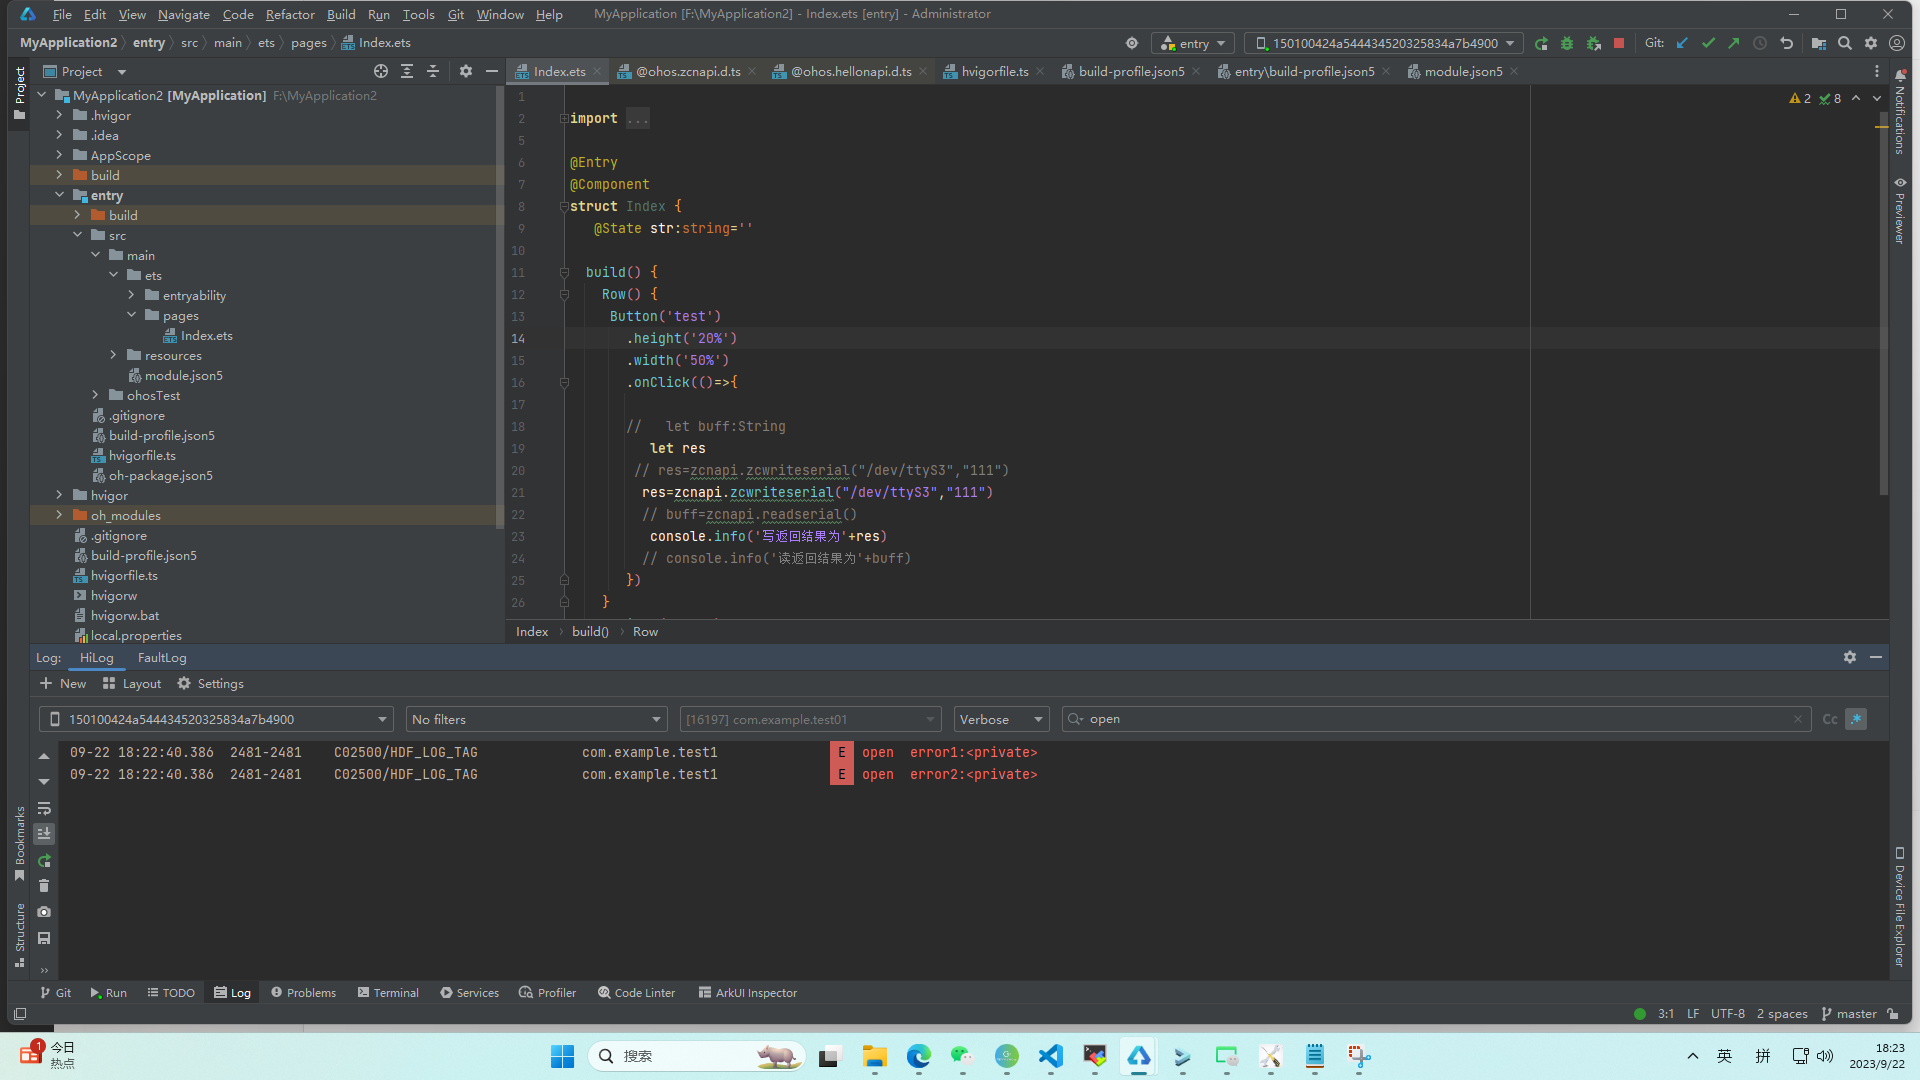
Task: Open Search Everywhere magnifier icon
Action: (x=1845, y=43)
